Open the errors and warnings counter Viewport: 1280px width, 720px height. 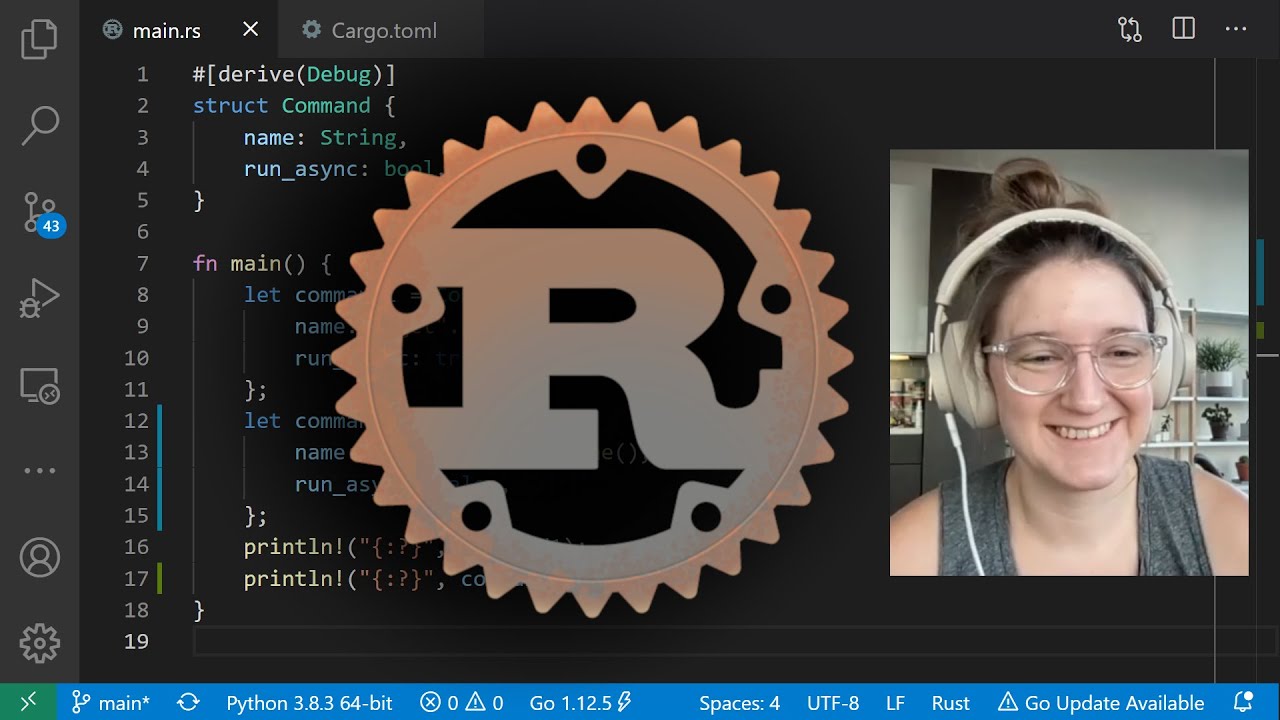pos(462,703)
